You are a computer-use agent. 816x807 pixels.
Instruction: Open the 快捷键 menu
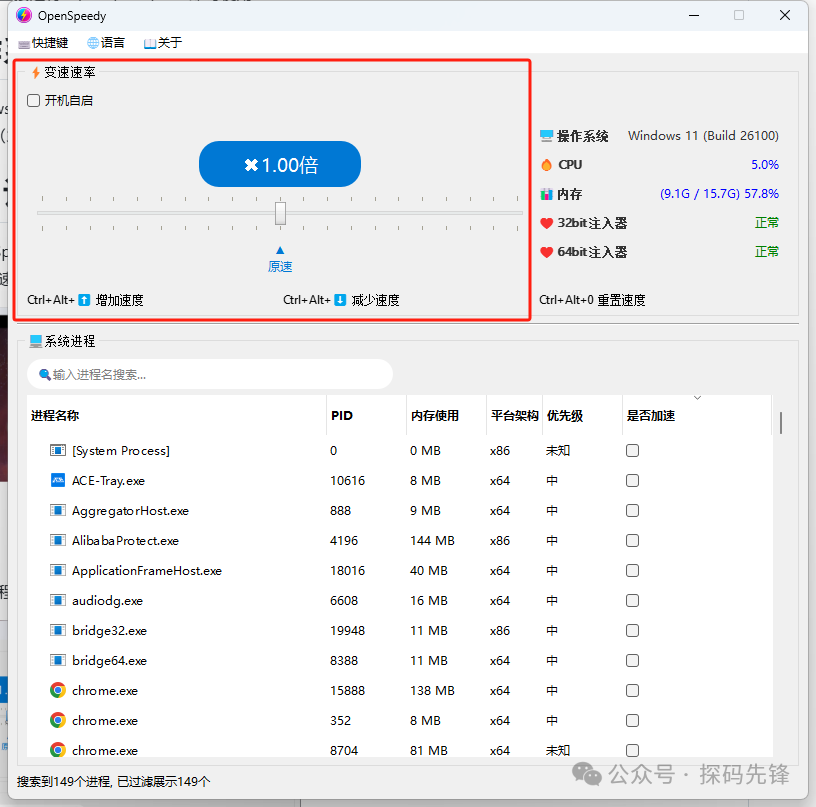(x=43, y=43)
